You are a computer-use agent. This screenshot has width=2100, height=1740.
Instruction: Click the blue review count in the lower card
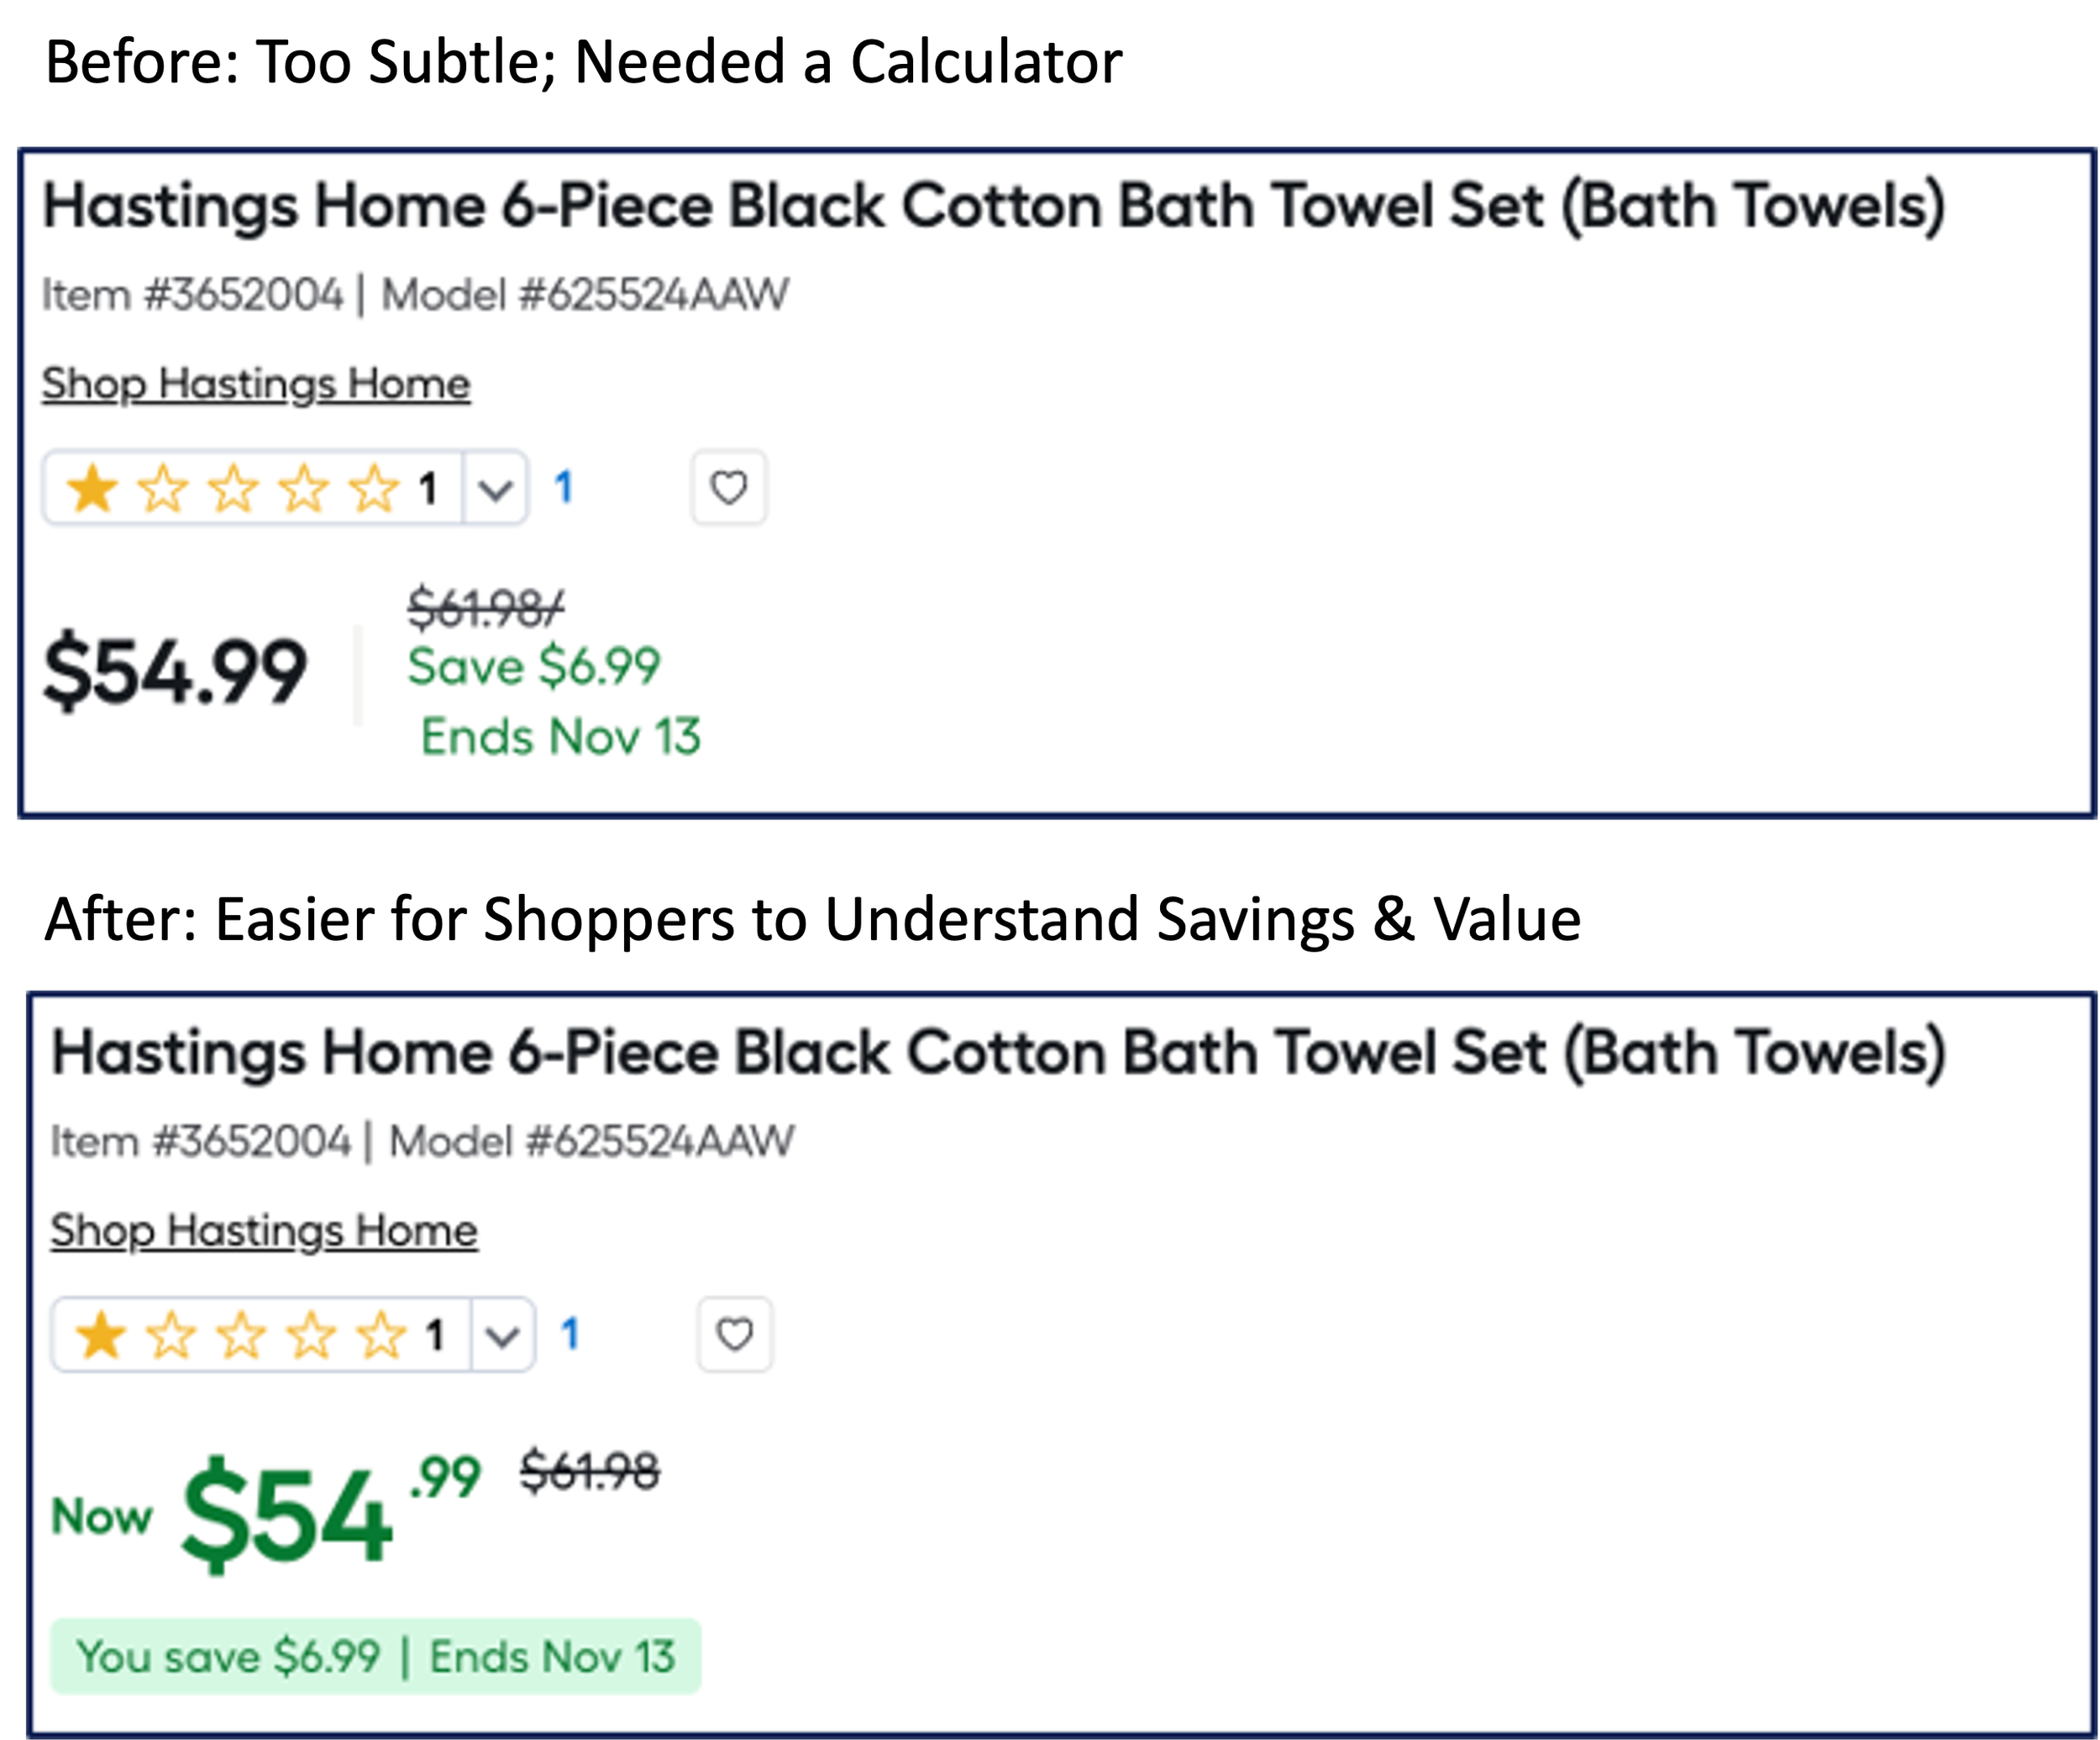click(570, 1334)
